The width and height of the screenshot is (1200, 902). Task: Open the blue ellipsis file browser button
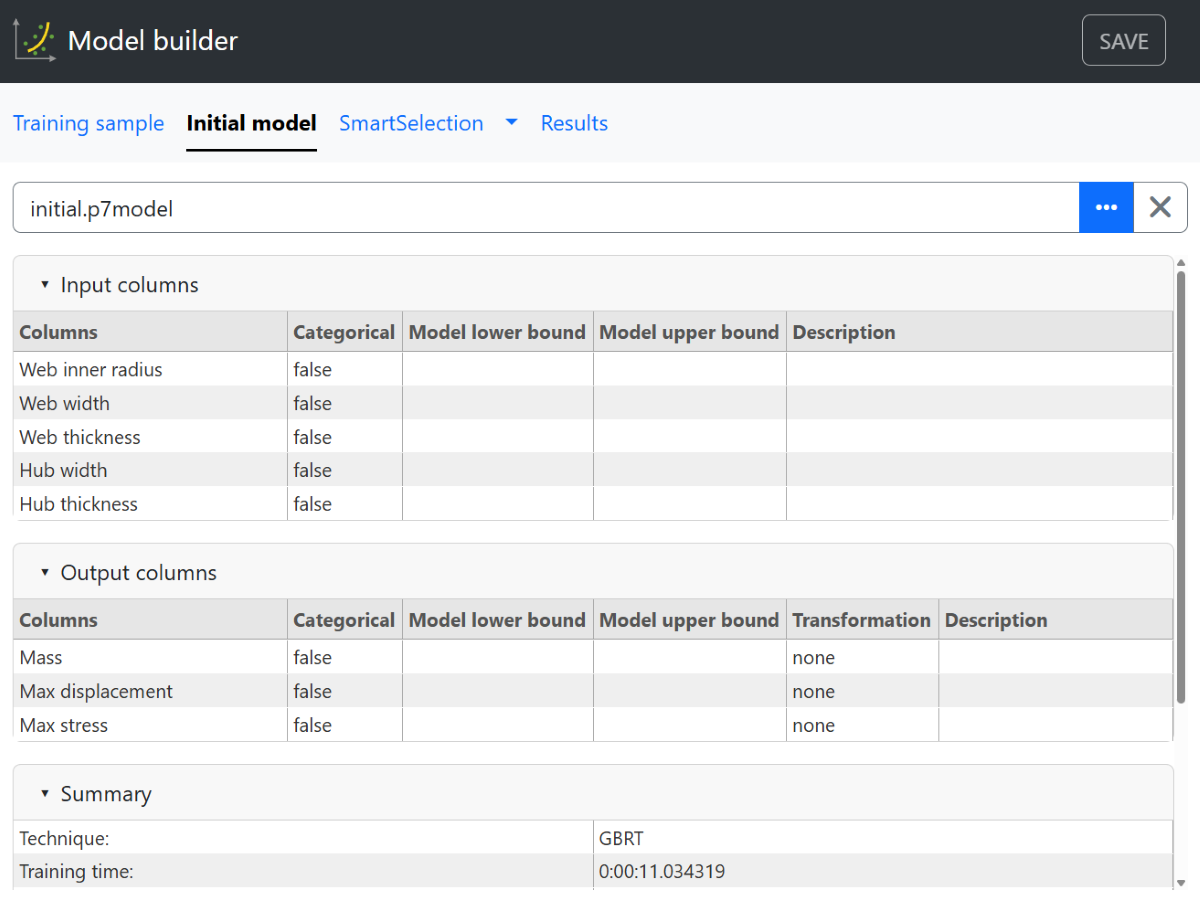click(x=1106, y=207)
